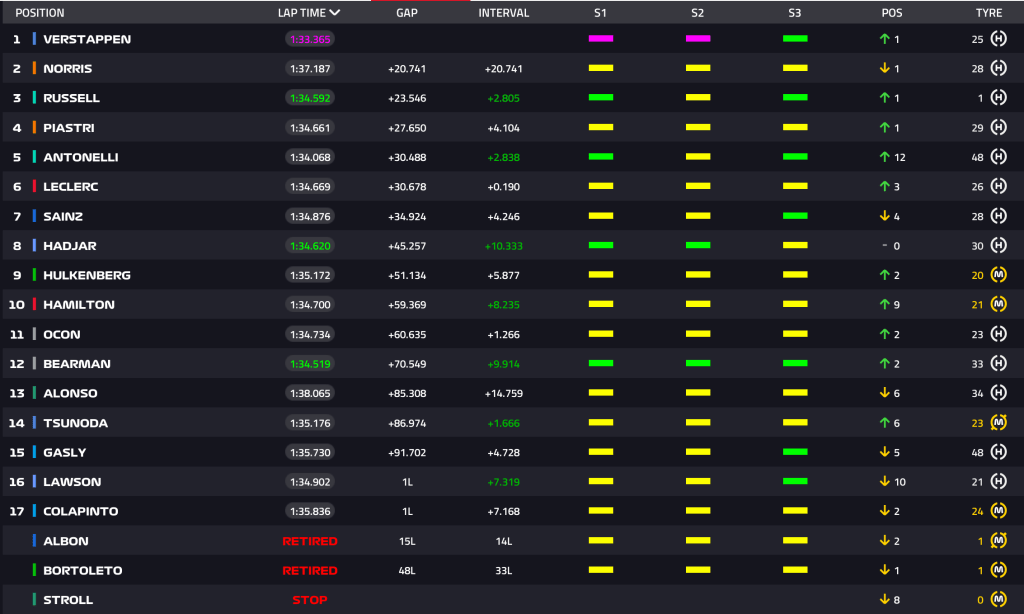Image resolution: width=1024 pixels, height=614 pixels.
Task: Select the BORTOLETO driver name
Action: [82, 570]
